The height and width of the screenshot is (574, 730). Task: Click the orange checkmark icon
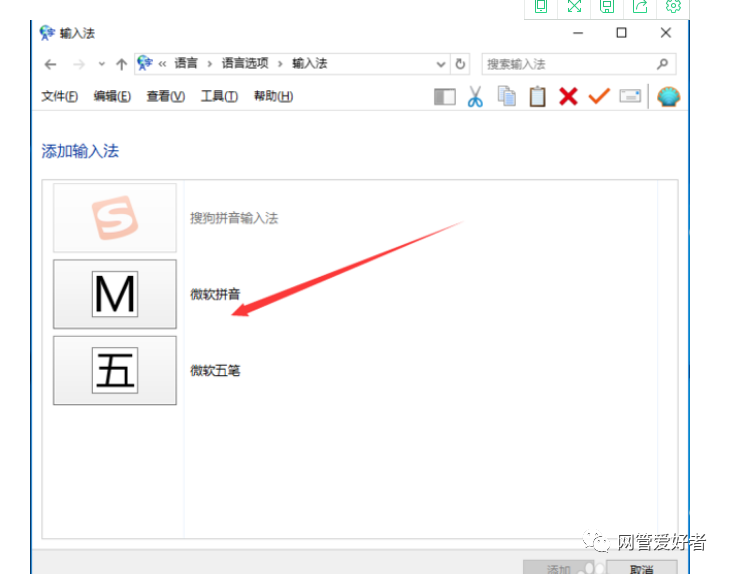pyautogui.click(x=599, y=96)
